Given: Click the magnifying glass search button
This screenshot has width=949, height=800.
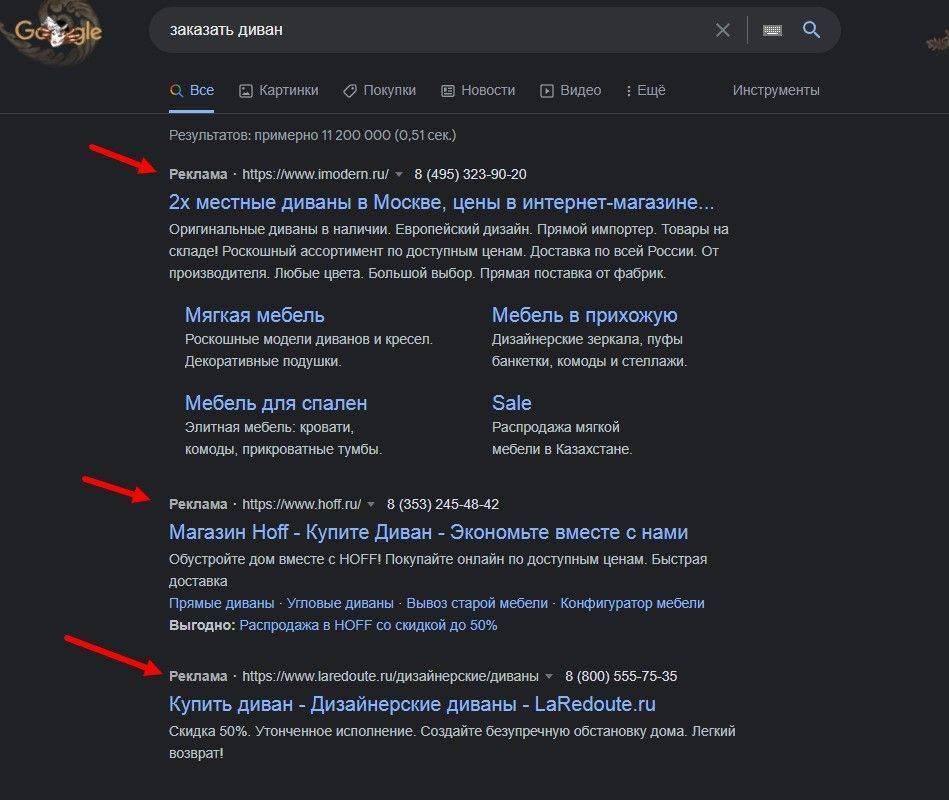Looking at the screenshot, I should [811, 30].
